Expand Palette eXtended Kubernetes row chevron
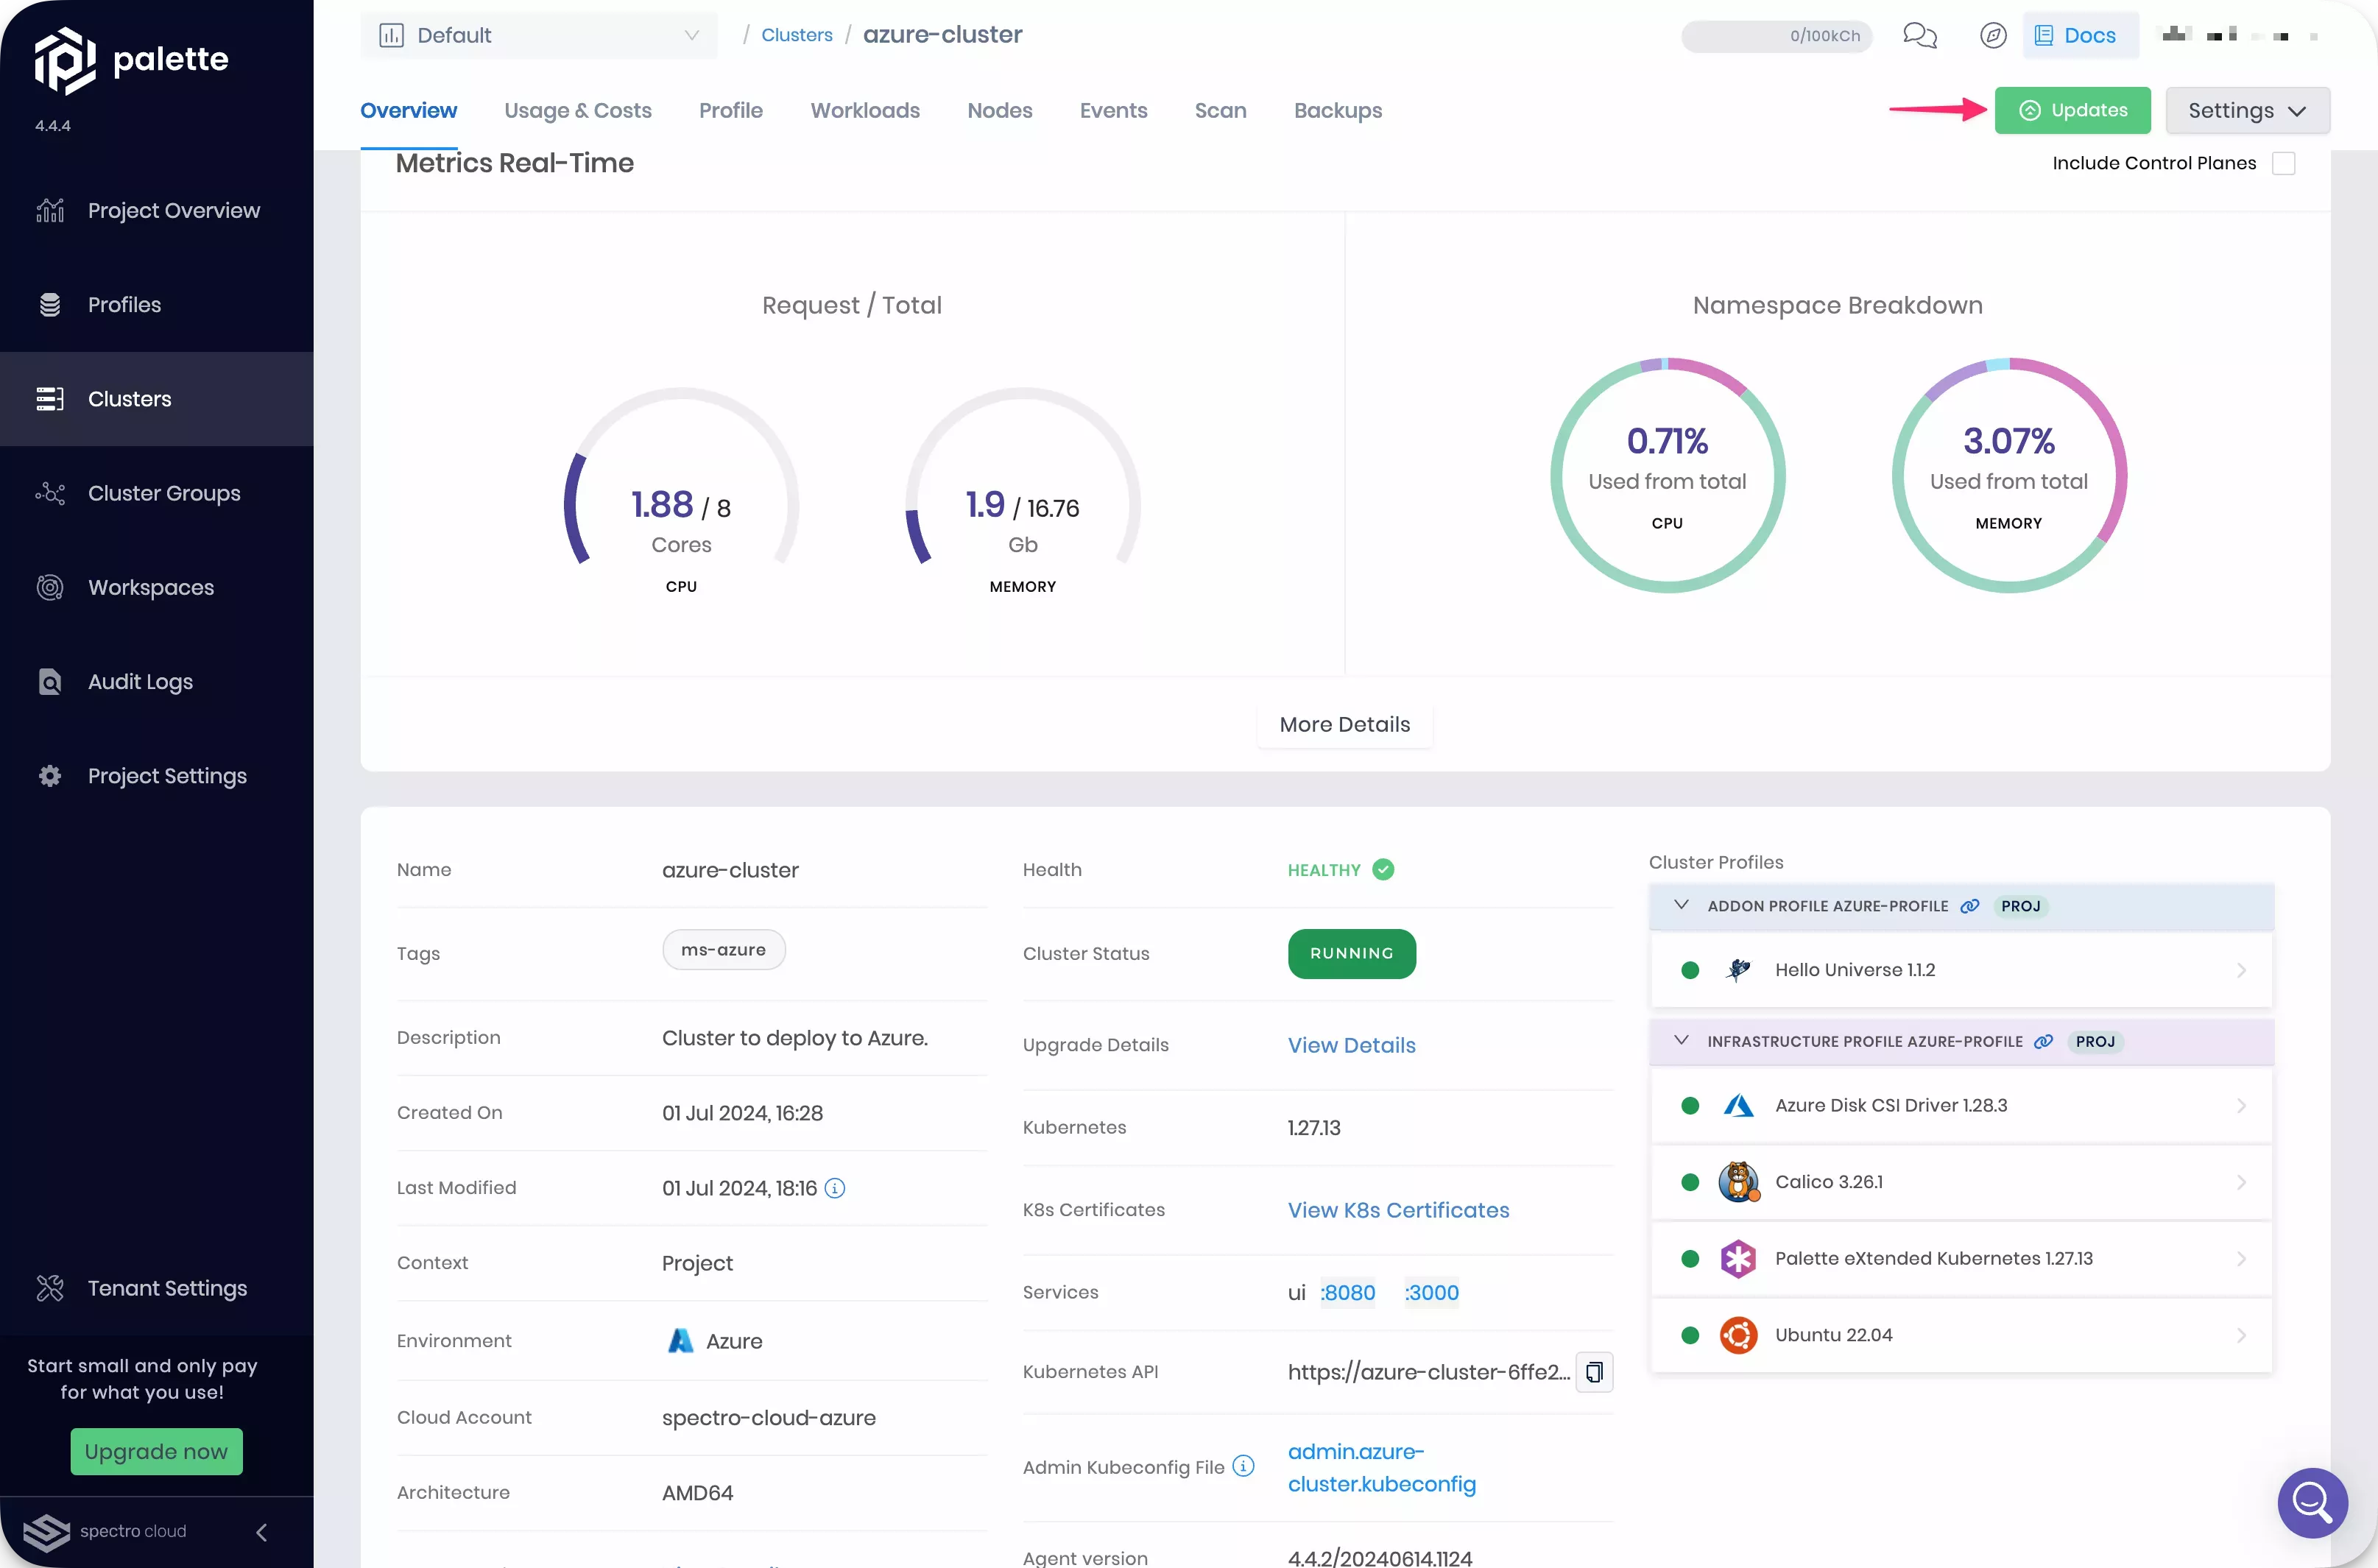This screenshot has width=2378, height=1568. click(2241, 1259)
